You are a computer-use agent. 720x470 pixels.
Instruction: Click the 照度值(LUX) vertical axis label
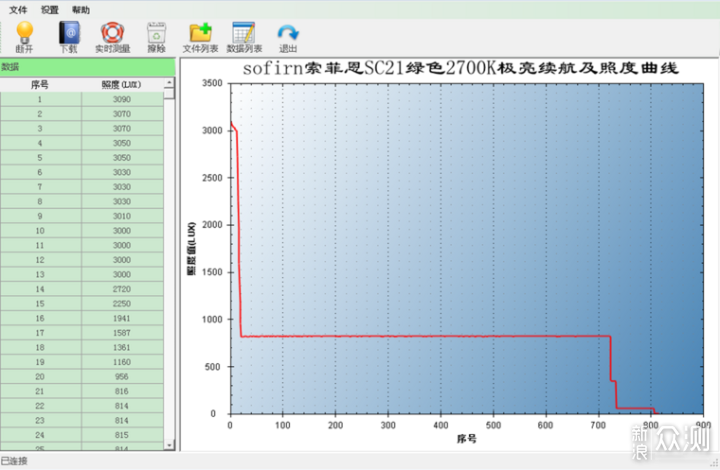pos(191,249)
